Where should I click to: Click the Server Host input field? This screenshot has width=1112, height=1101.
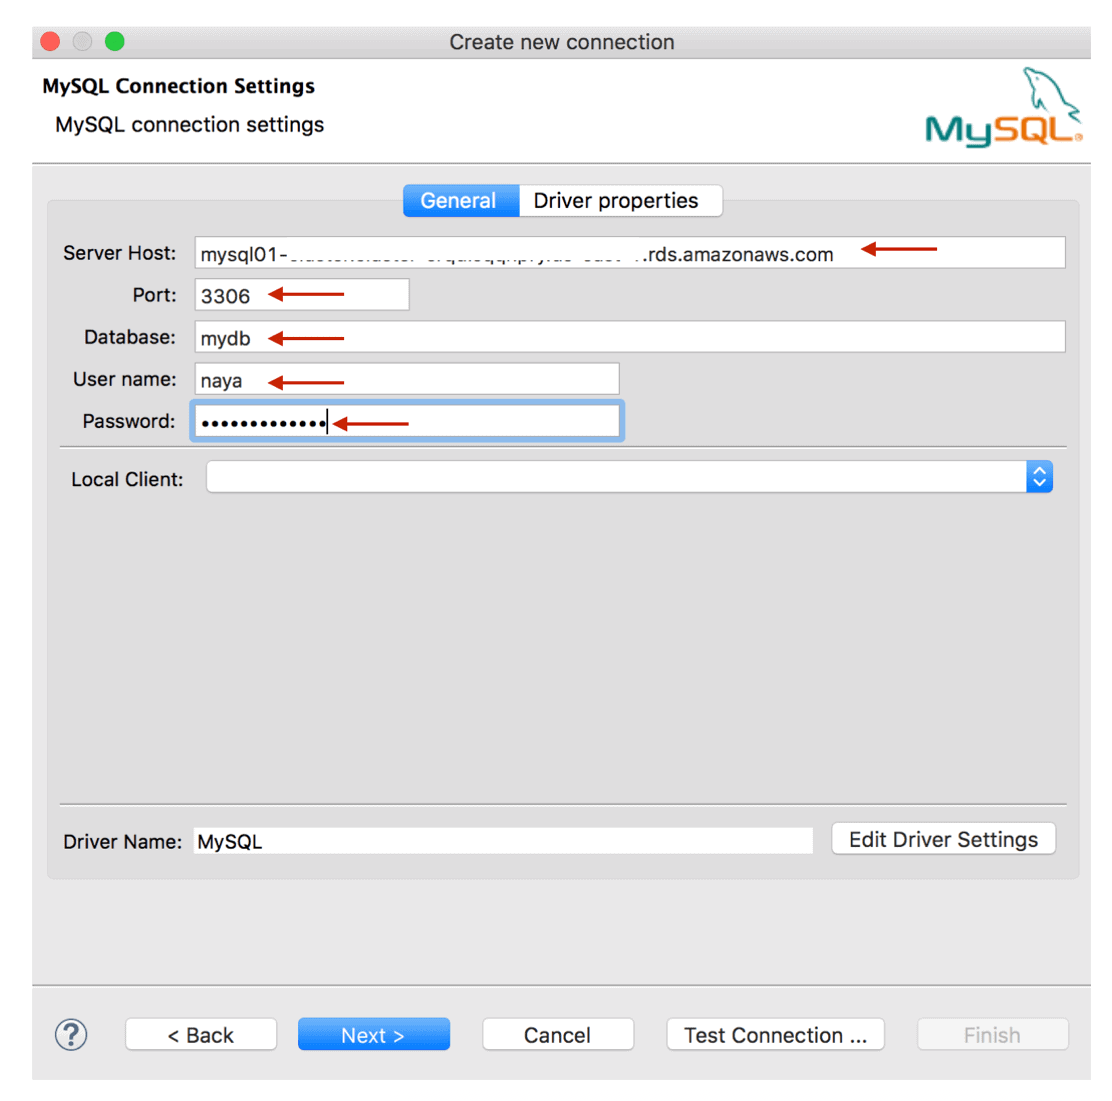click(630, 253)
